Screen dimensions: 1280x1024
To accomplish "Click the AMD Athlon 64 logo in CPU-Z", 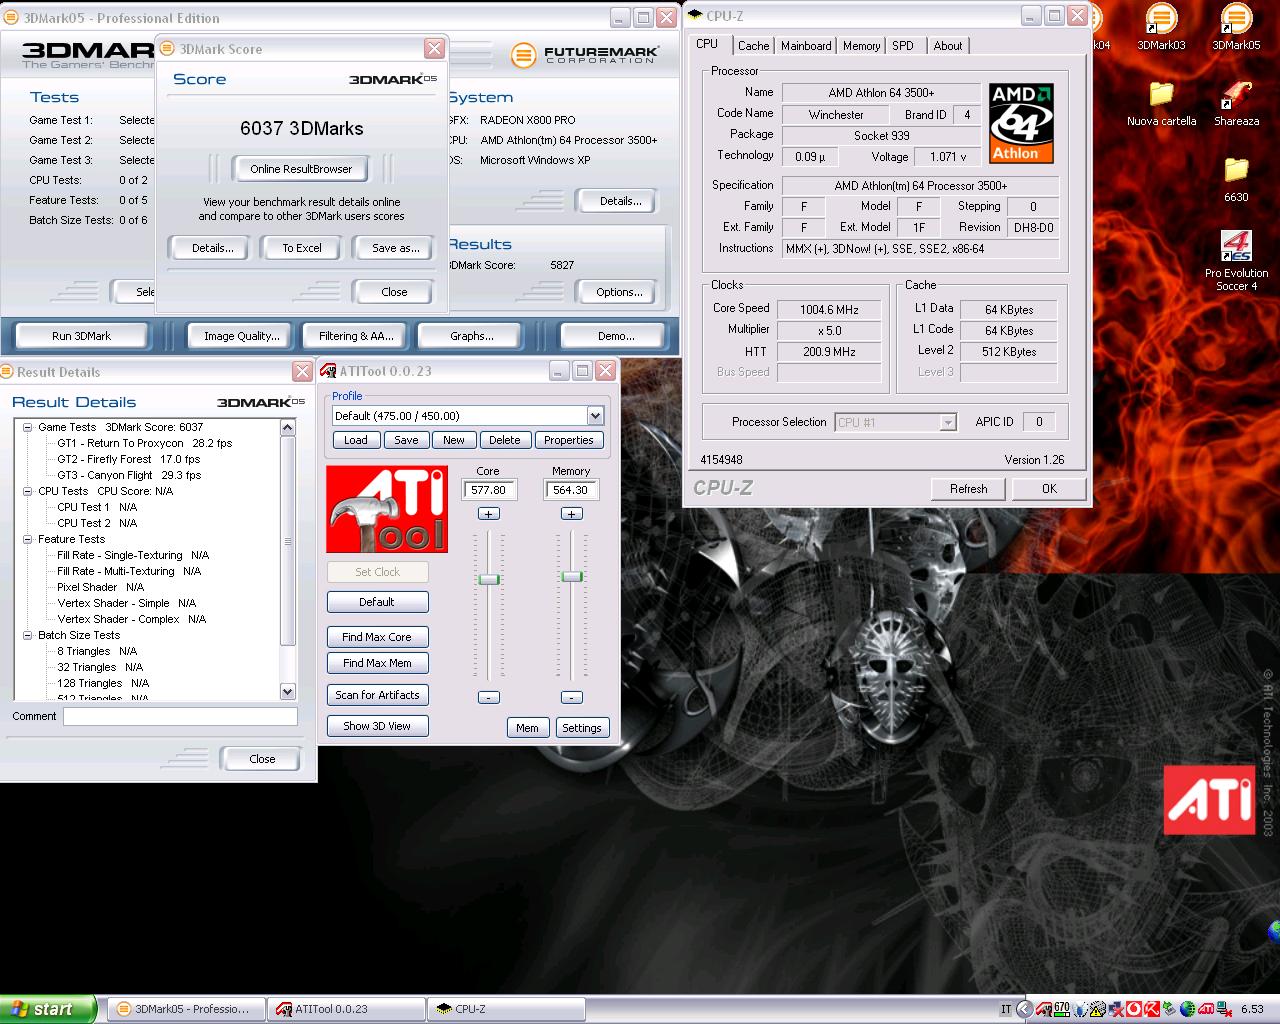I will [x=1021, y=123].
